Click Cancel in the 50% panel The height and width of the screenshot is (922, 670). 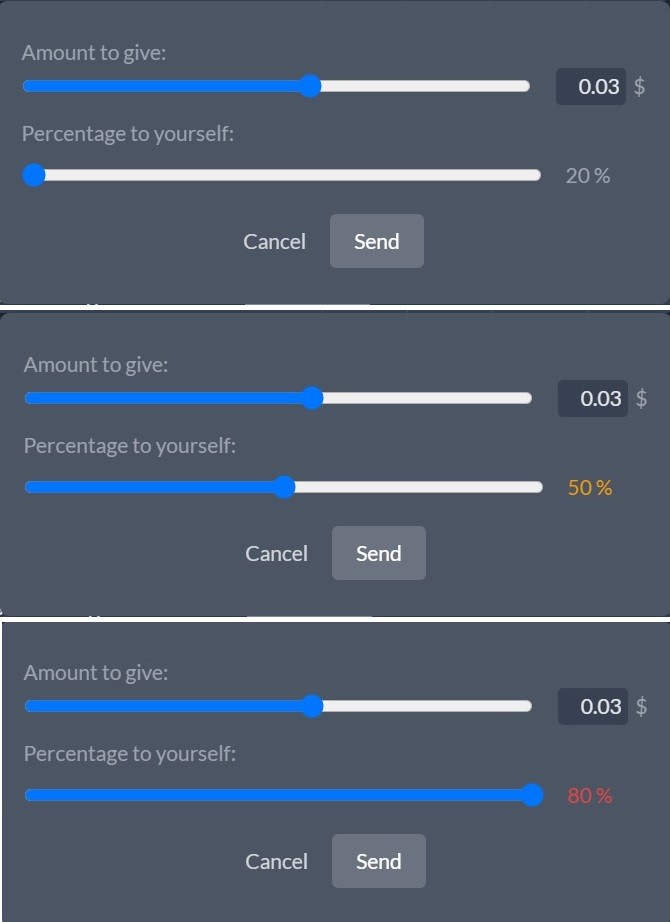(276, 553)
